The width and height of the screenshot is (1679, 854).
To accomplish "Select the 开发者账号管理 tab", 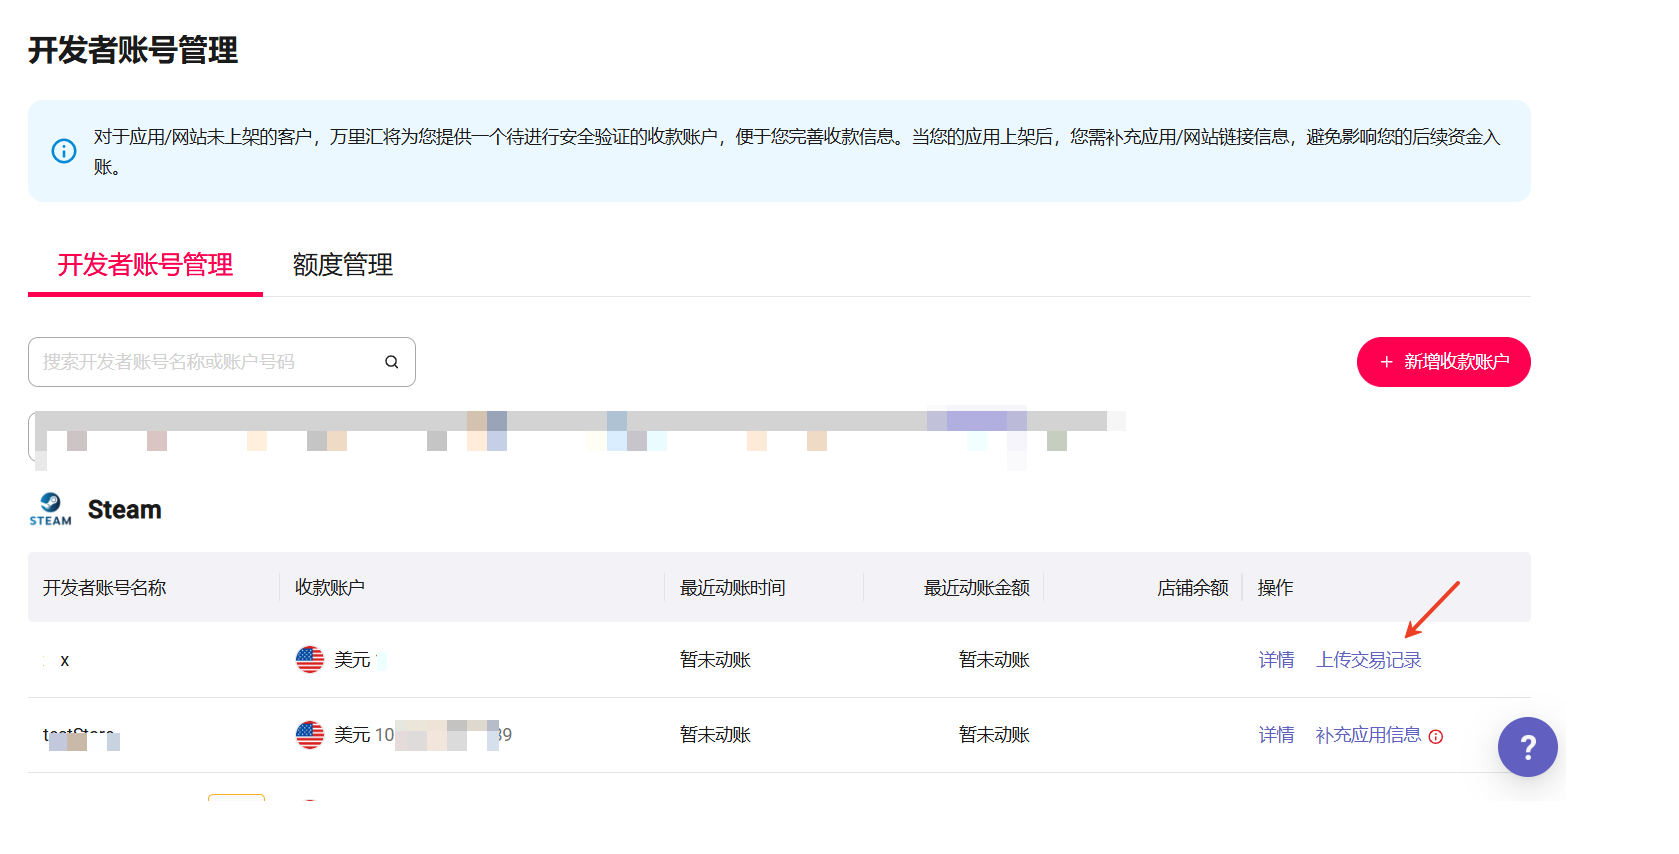I will [145, 265].
